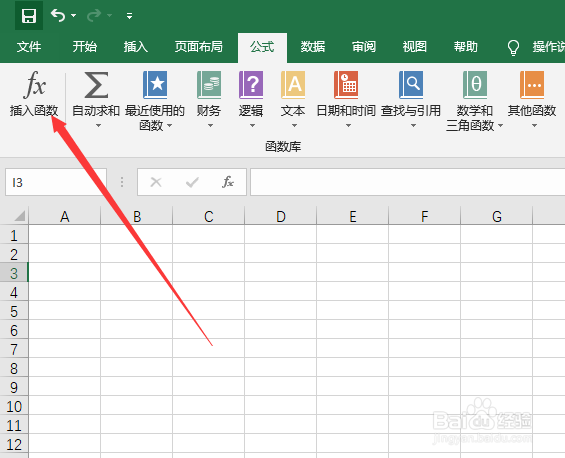Expand the 其他函数 dropdown arrow
Image resolution: width=565 pixels, height=458 pixels.
[534, 125]
